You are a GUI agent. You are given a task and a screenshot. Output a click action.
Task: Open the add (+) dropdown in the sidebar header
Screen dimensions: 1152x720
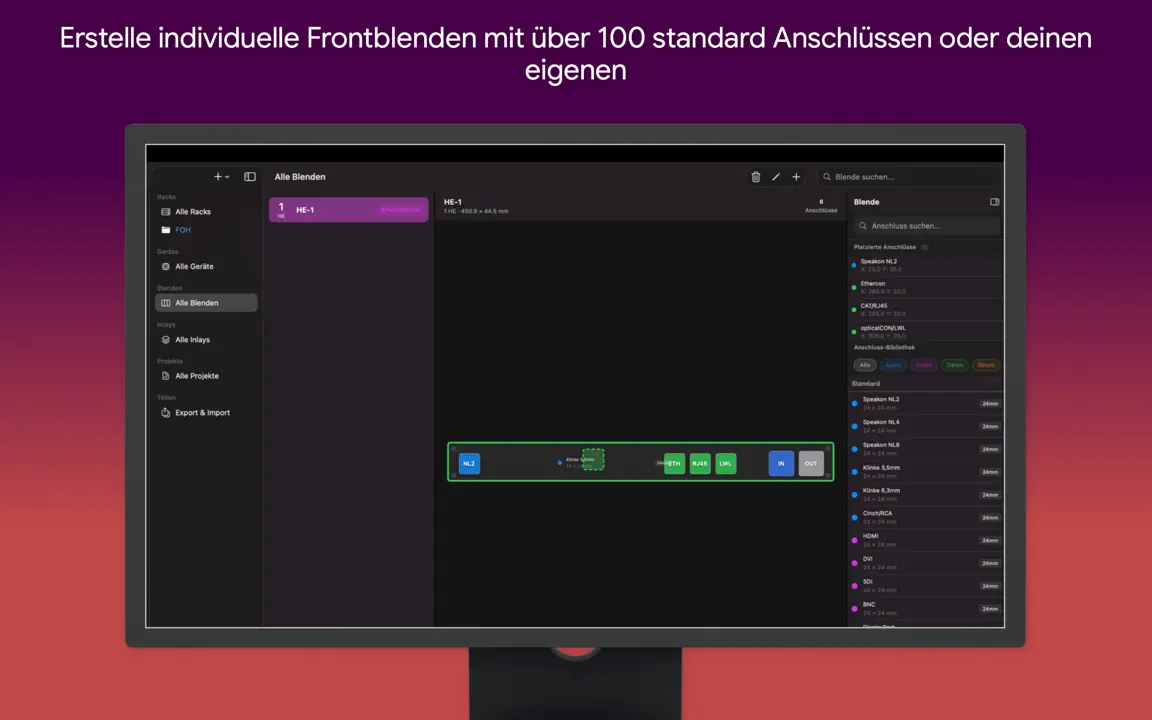click(x=221, y=176)
